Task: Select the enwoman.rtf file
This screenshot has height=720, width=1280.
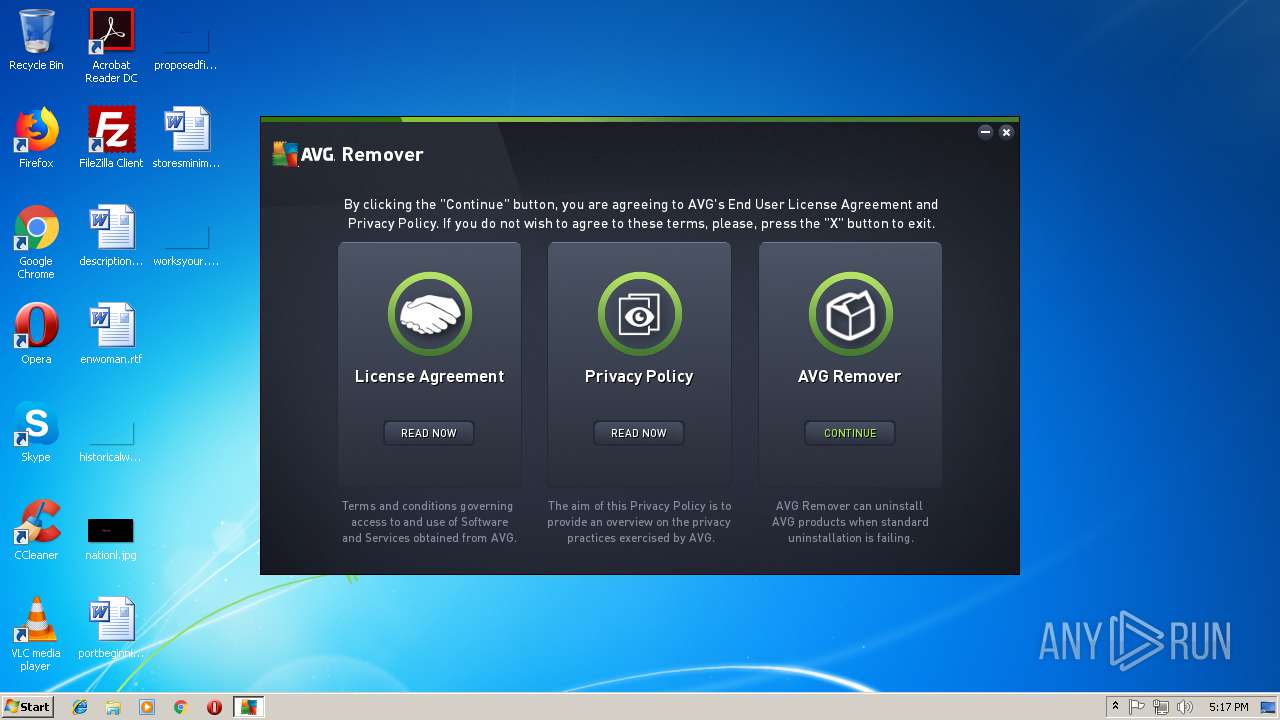Action: [x=111, y=334]
